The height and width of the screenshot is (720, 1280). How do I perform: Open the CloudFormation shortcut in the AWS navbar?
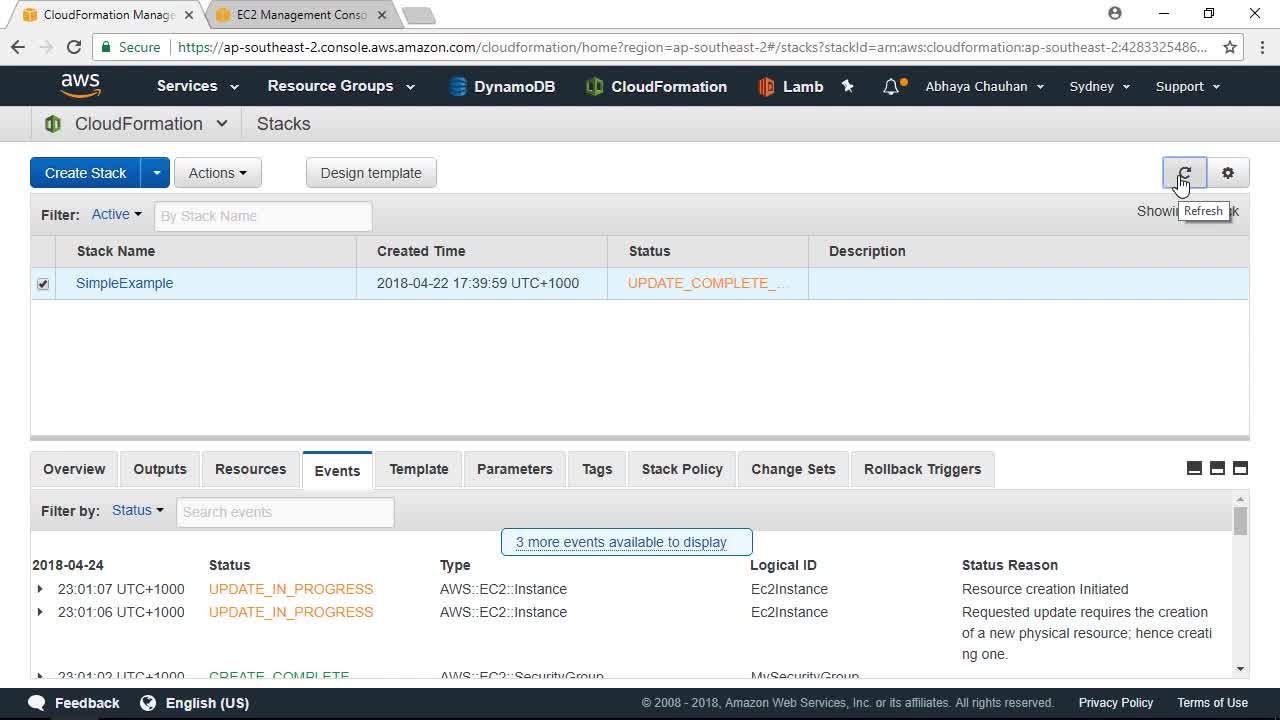pos(656,87)
